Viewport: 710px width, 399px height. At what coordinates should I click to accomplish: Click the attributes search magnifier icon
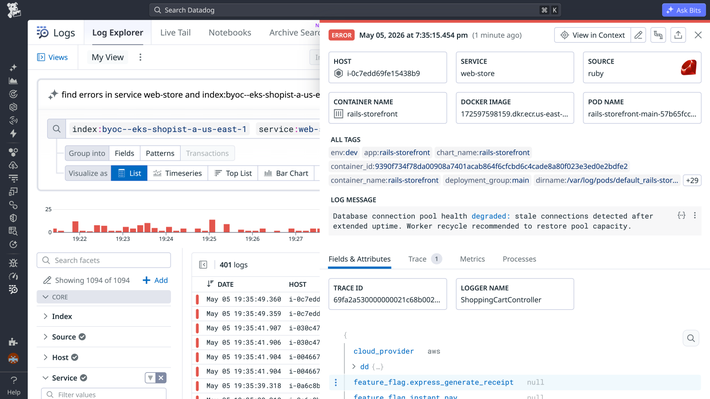(691, 338)
